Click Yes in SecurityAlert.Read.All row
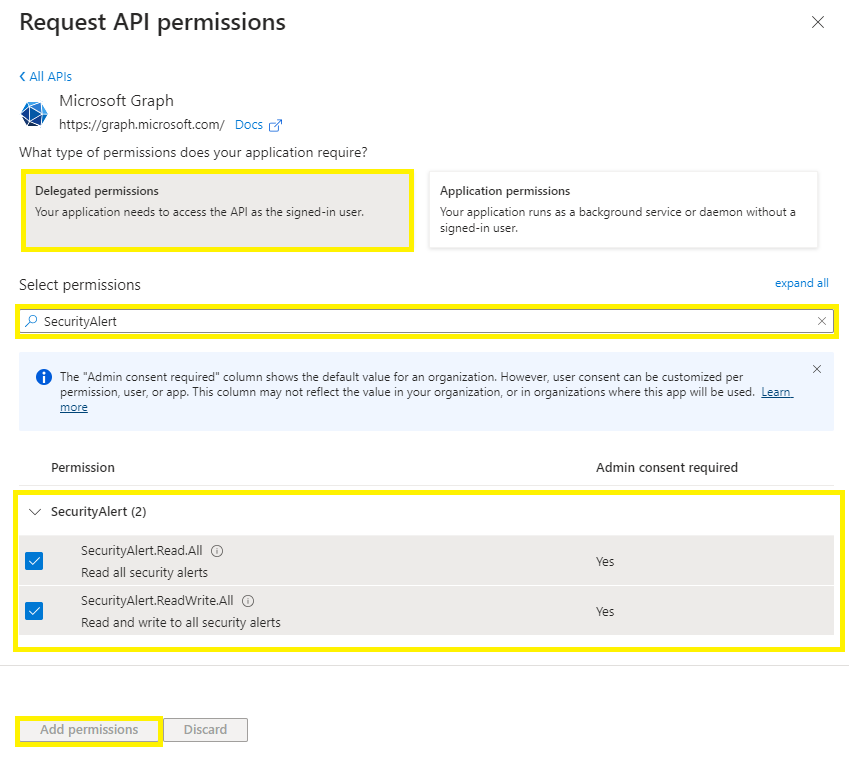This screenshot has width=849, height=760. pyautogui.click(x=605, y=561)
